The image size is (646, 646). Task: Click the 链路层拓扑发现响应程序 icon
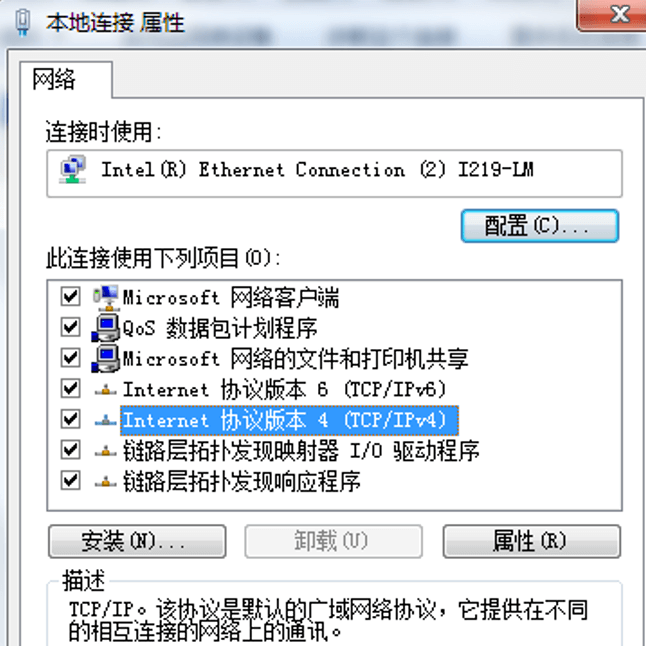(106, 481)
